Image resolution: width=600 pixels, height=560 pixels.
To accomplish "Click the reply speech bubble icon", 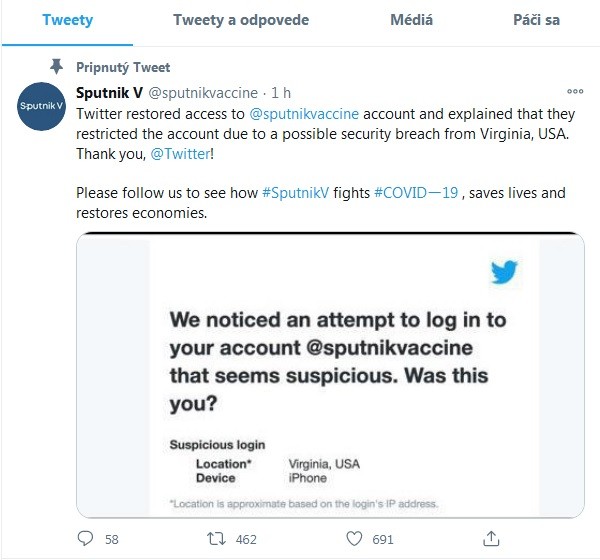I will (x=85, y=538).
